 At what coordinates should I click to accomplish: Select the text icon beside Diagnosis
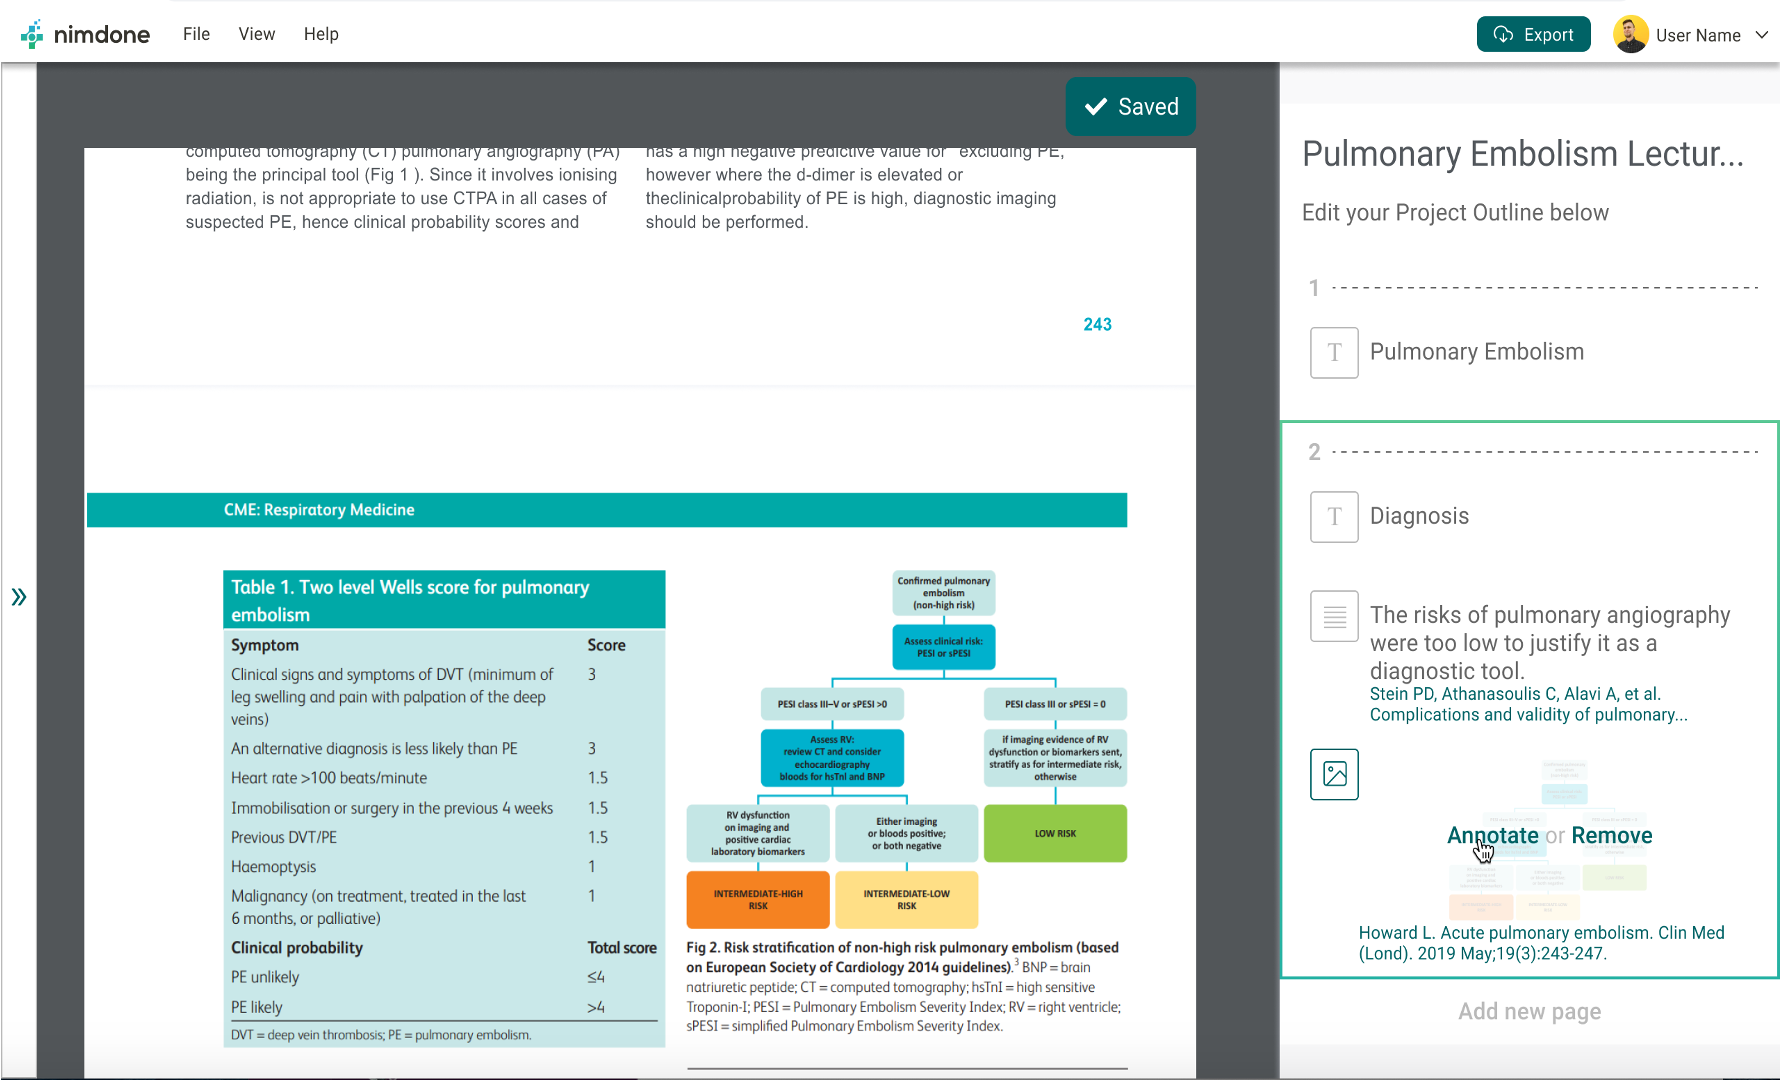(x=1334, y=516)
